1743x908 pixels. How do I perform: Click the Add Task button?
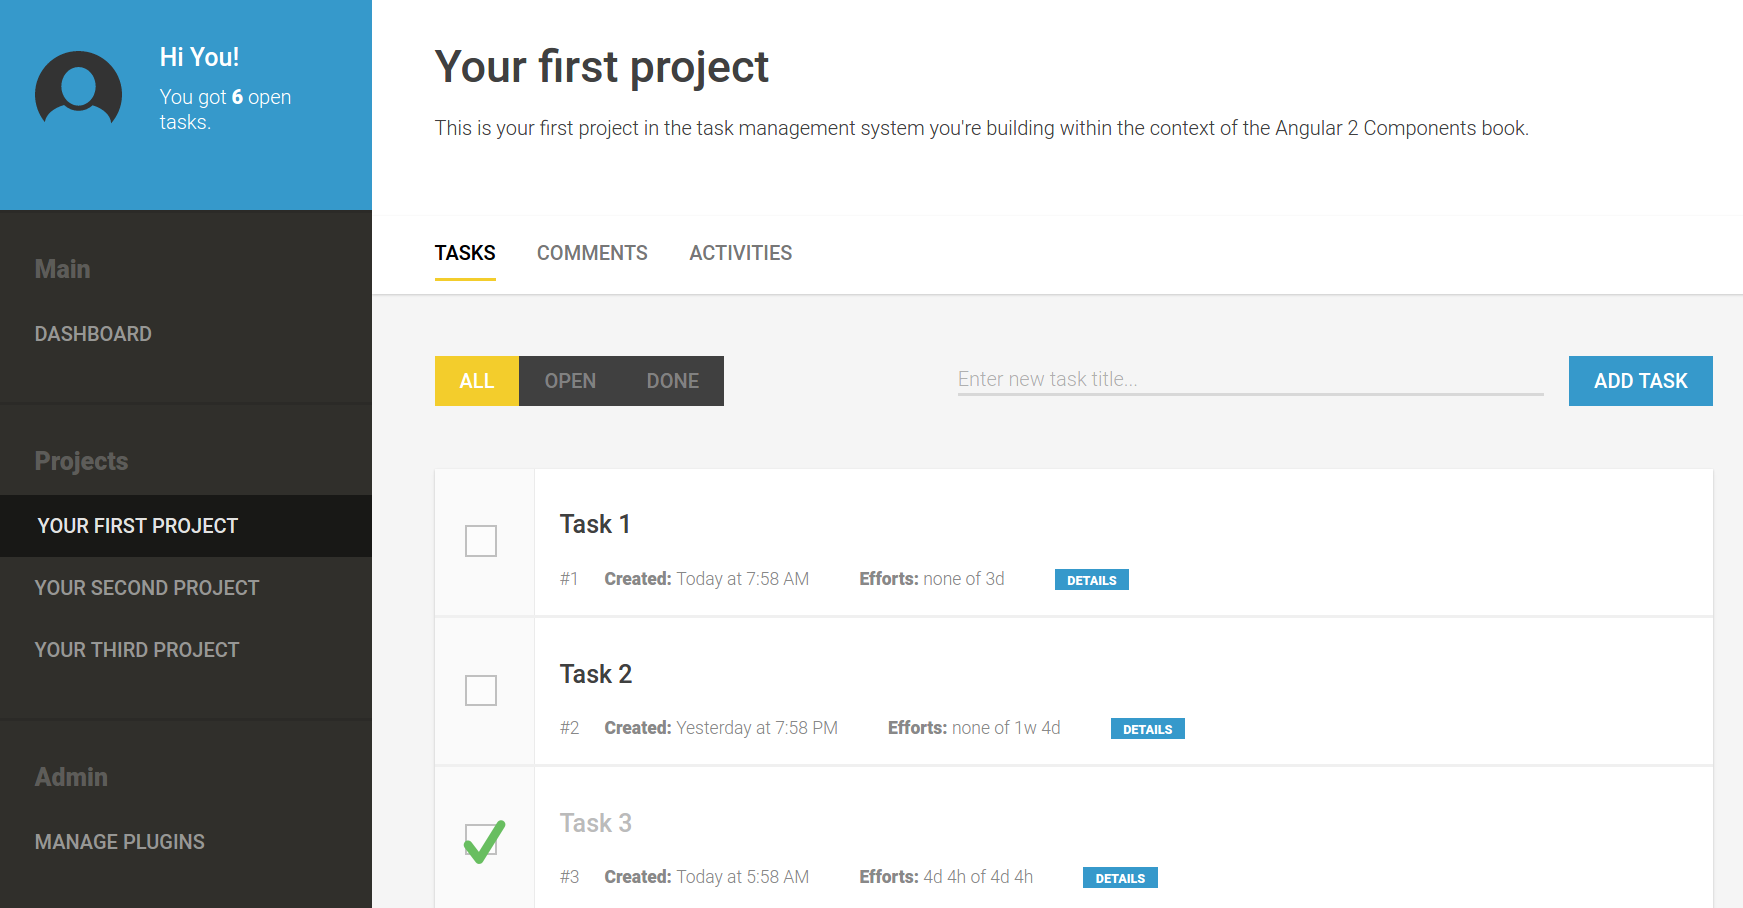(x=1640, y=381)
